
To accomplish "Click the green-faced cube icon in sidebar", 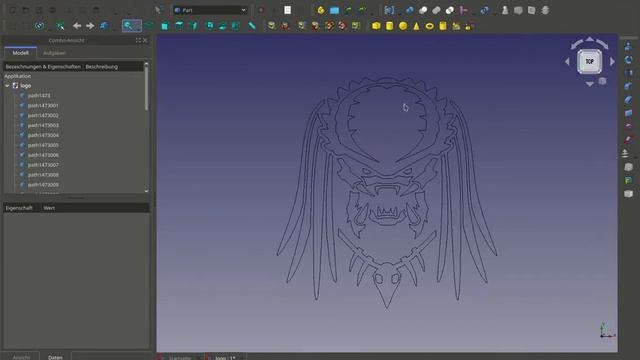I will coord(628,180).
